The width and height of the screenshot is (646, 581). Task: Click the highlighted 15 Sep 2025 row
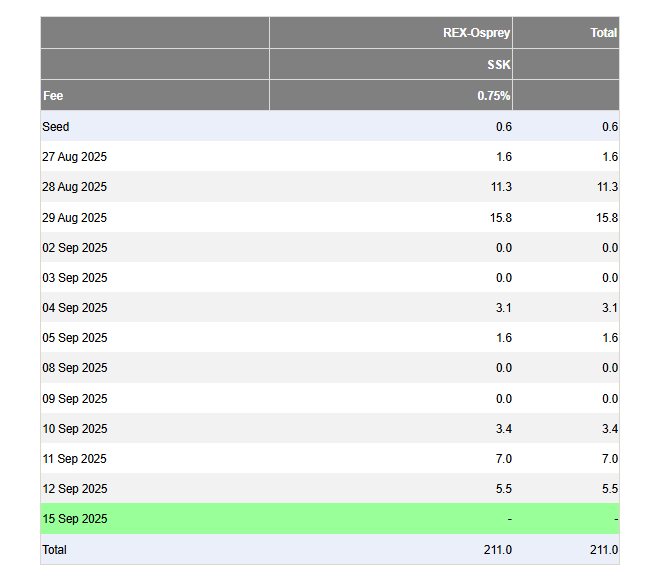[330, 518]
